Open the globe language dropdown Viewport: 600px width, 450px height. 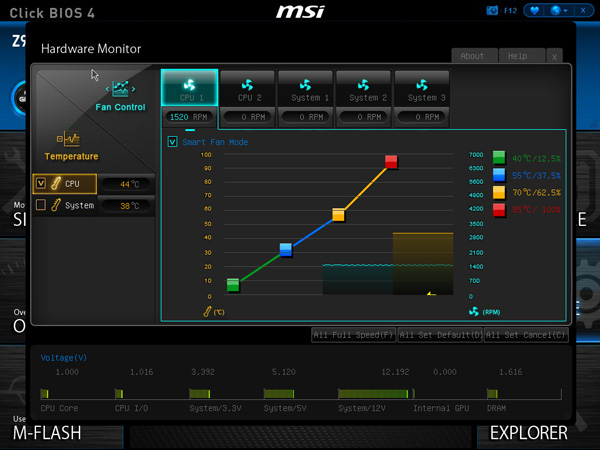[559, 10]
